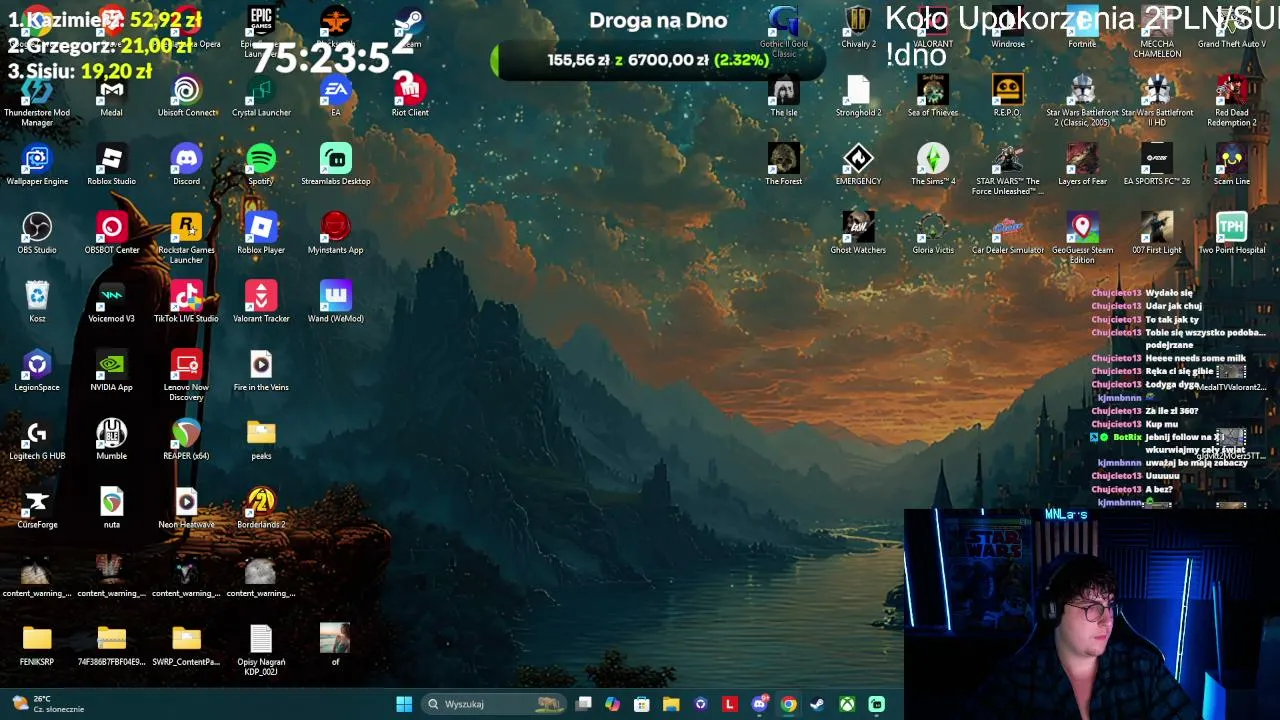Open the Discord desktop shortcut
The width and height of the screenshot is (1280, 720).
tap(186, 166)
